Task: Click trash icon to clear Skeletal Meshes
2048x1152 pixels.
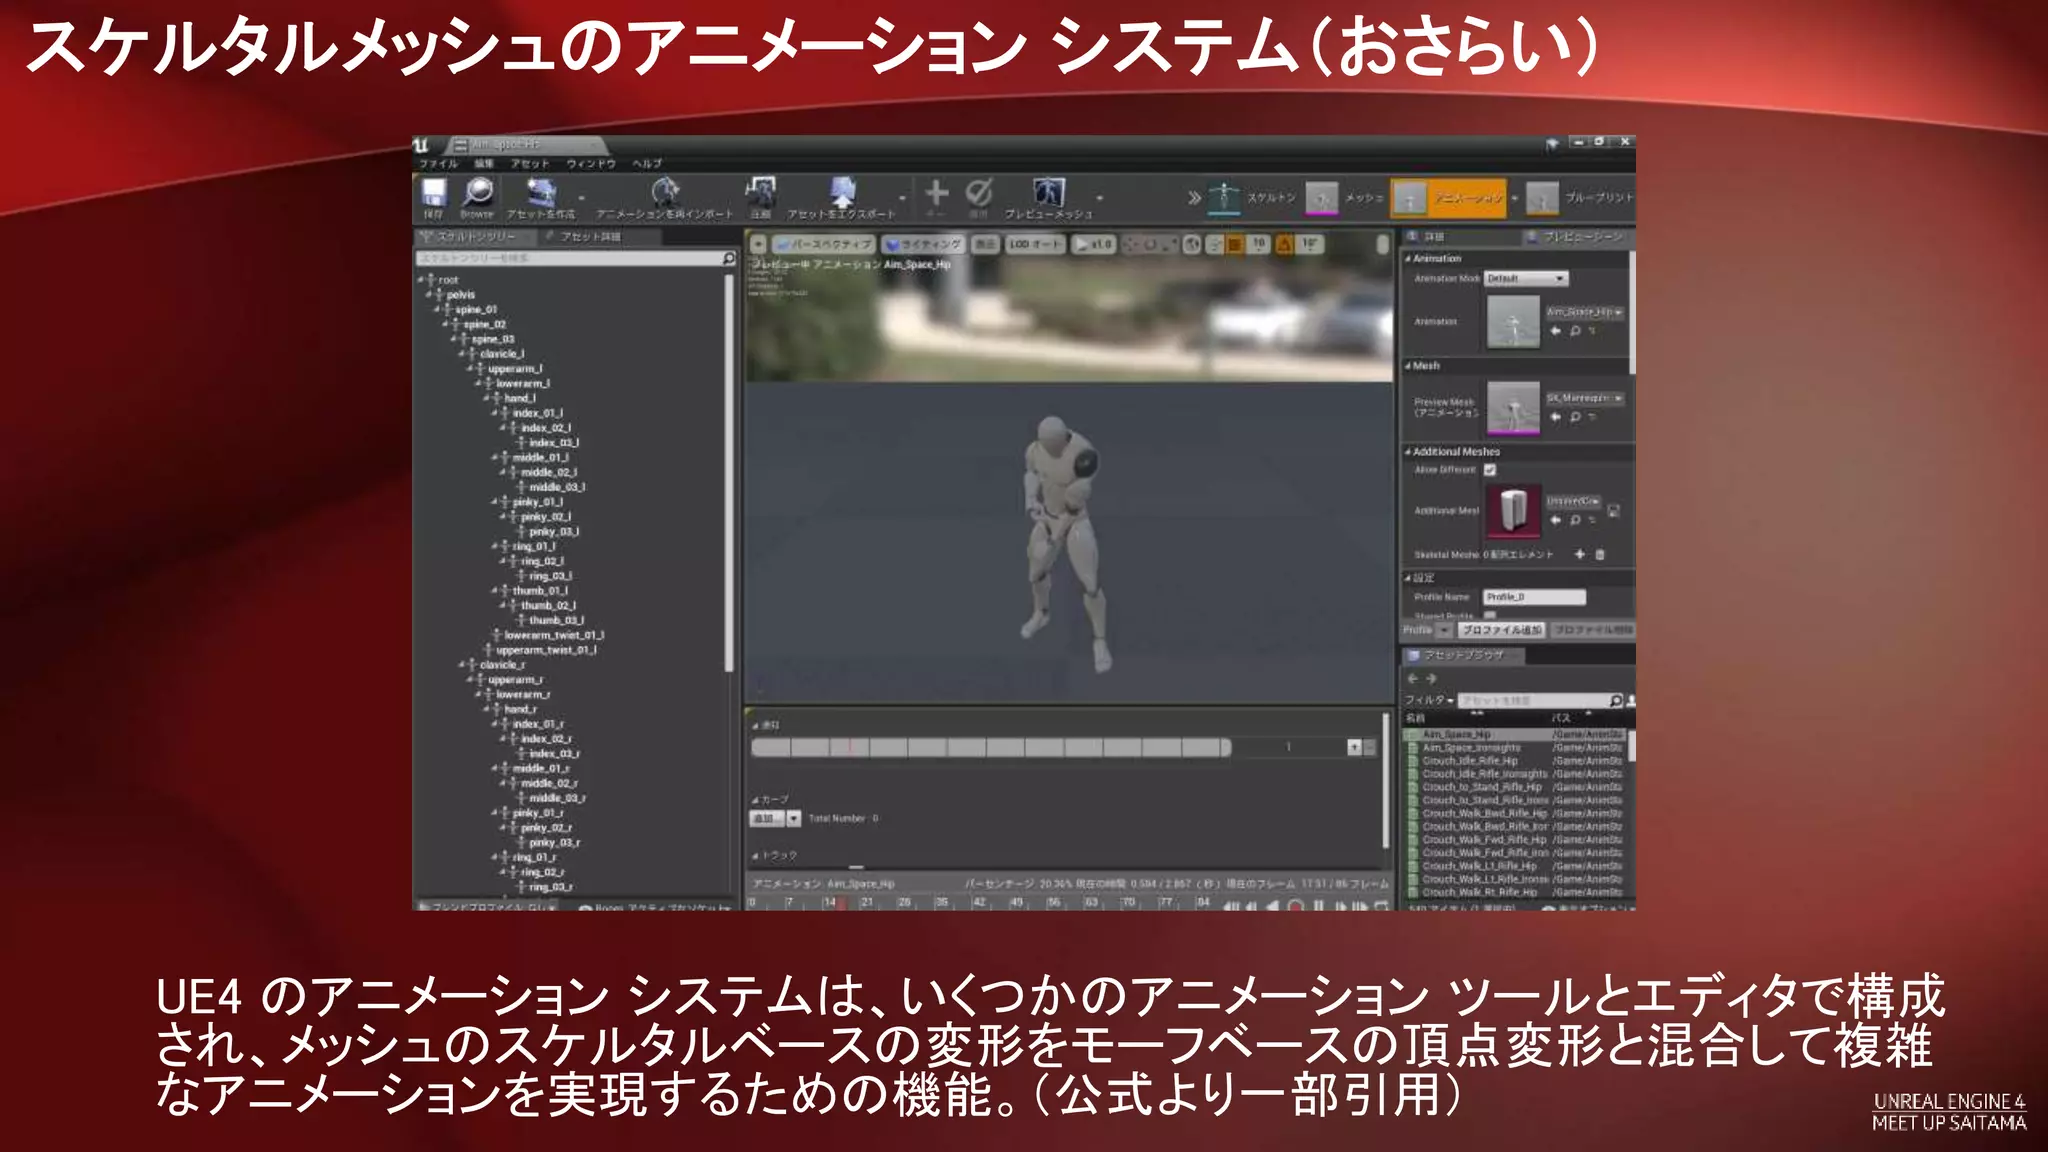Action: click(x=1600, y=554)
